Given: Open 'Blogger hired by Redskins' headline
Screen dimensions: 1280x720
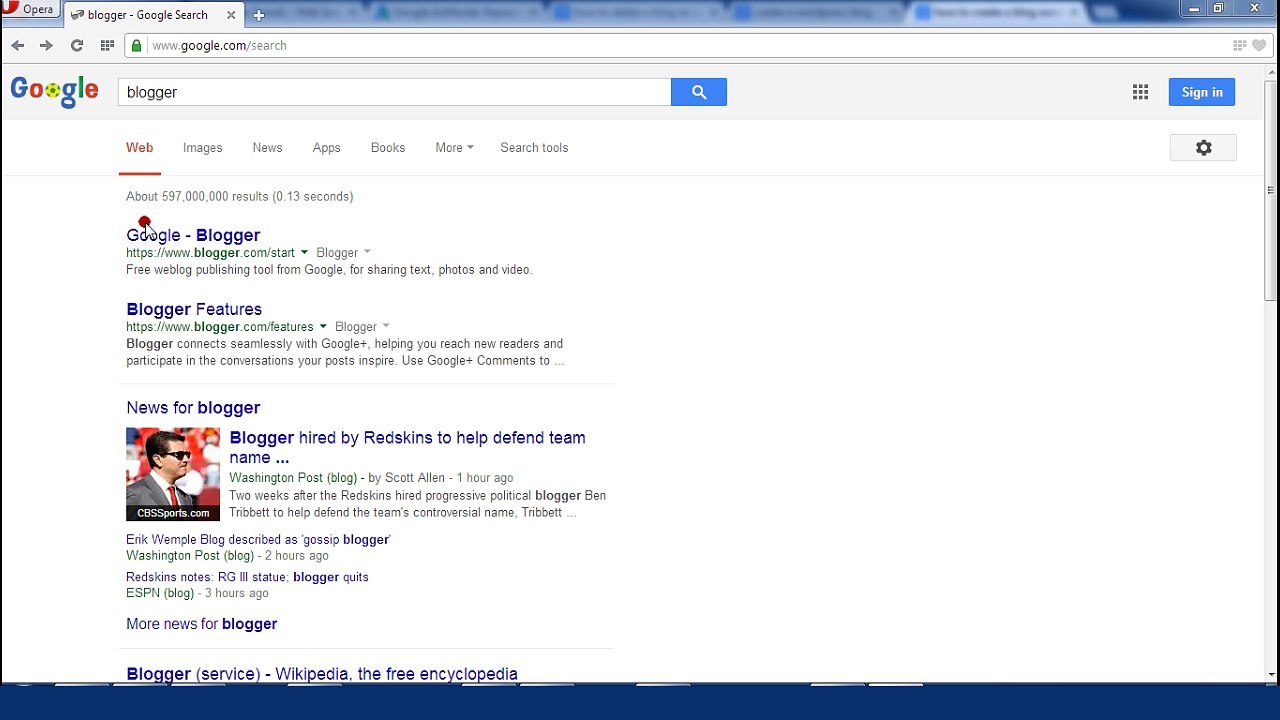Looking at the screenshot, I should (x=407, y=447).
